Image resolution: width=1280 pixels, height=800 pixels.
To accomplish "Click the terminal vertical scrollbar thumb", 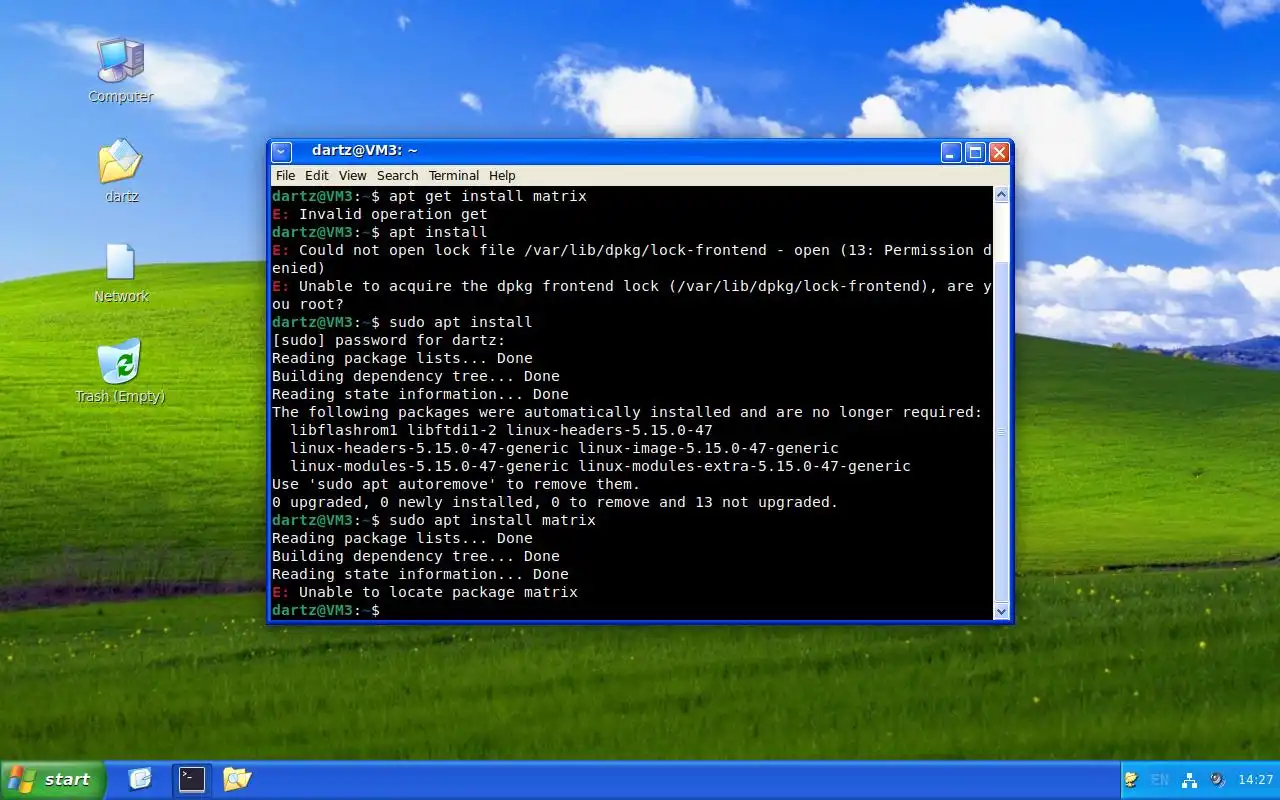I will pos(1001,432).
